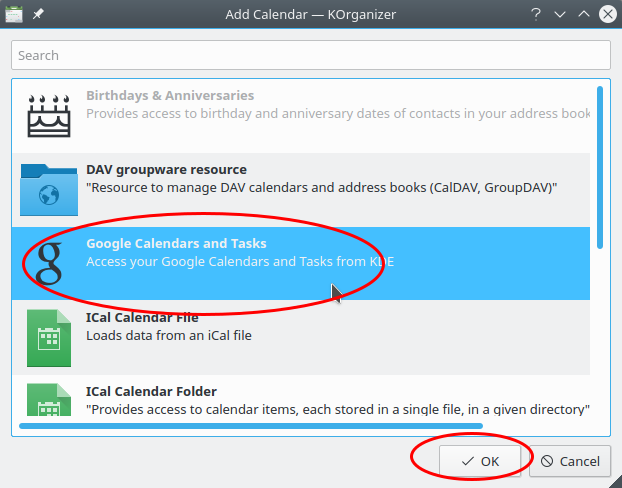Click the KOrganizer app icon in title bar
Image resolution: width=622 pixels, height=488 pixels.
(x=14, y=14)
